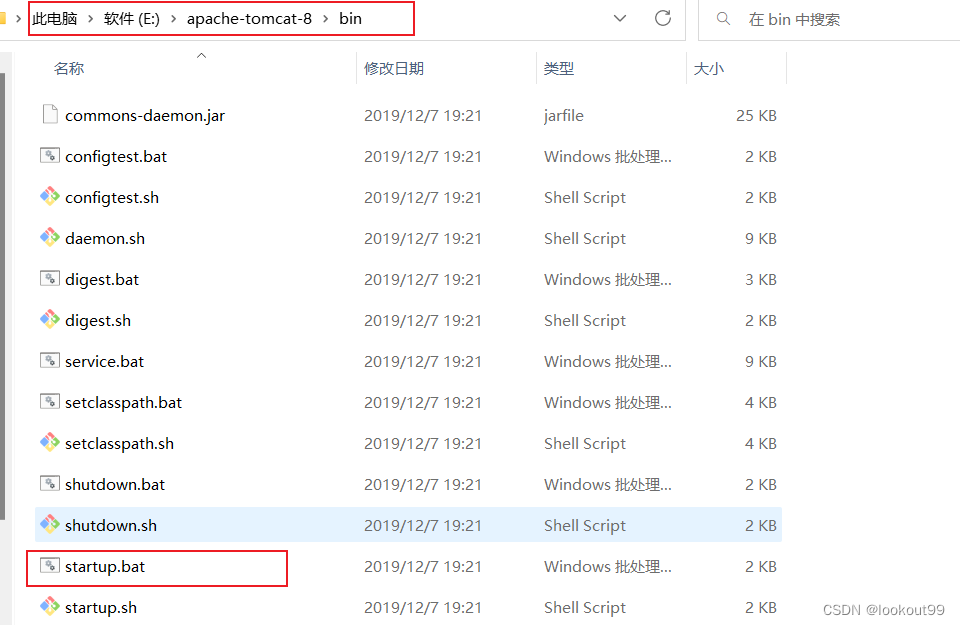Viewport: 960px width, 625px height.
Task: Expand the chevron after 此电脑 in path
Action: [x=91, y=19]
